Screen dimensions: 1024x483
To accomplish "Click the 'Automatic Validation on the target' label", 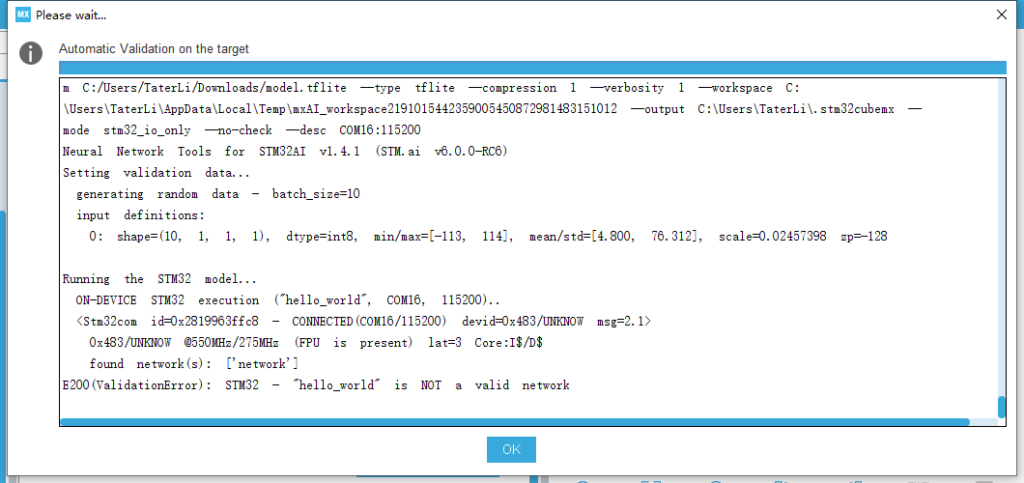I will coord(153,49).
